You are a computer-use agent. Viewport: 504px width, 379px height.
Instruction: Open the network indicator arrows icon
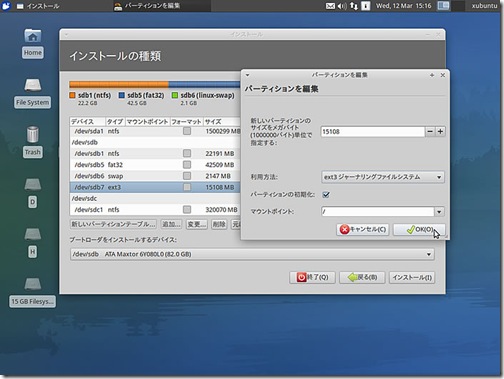[x=354, y=6]
